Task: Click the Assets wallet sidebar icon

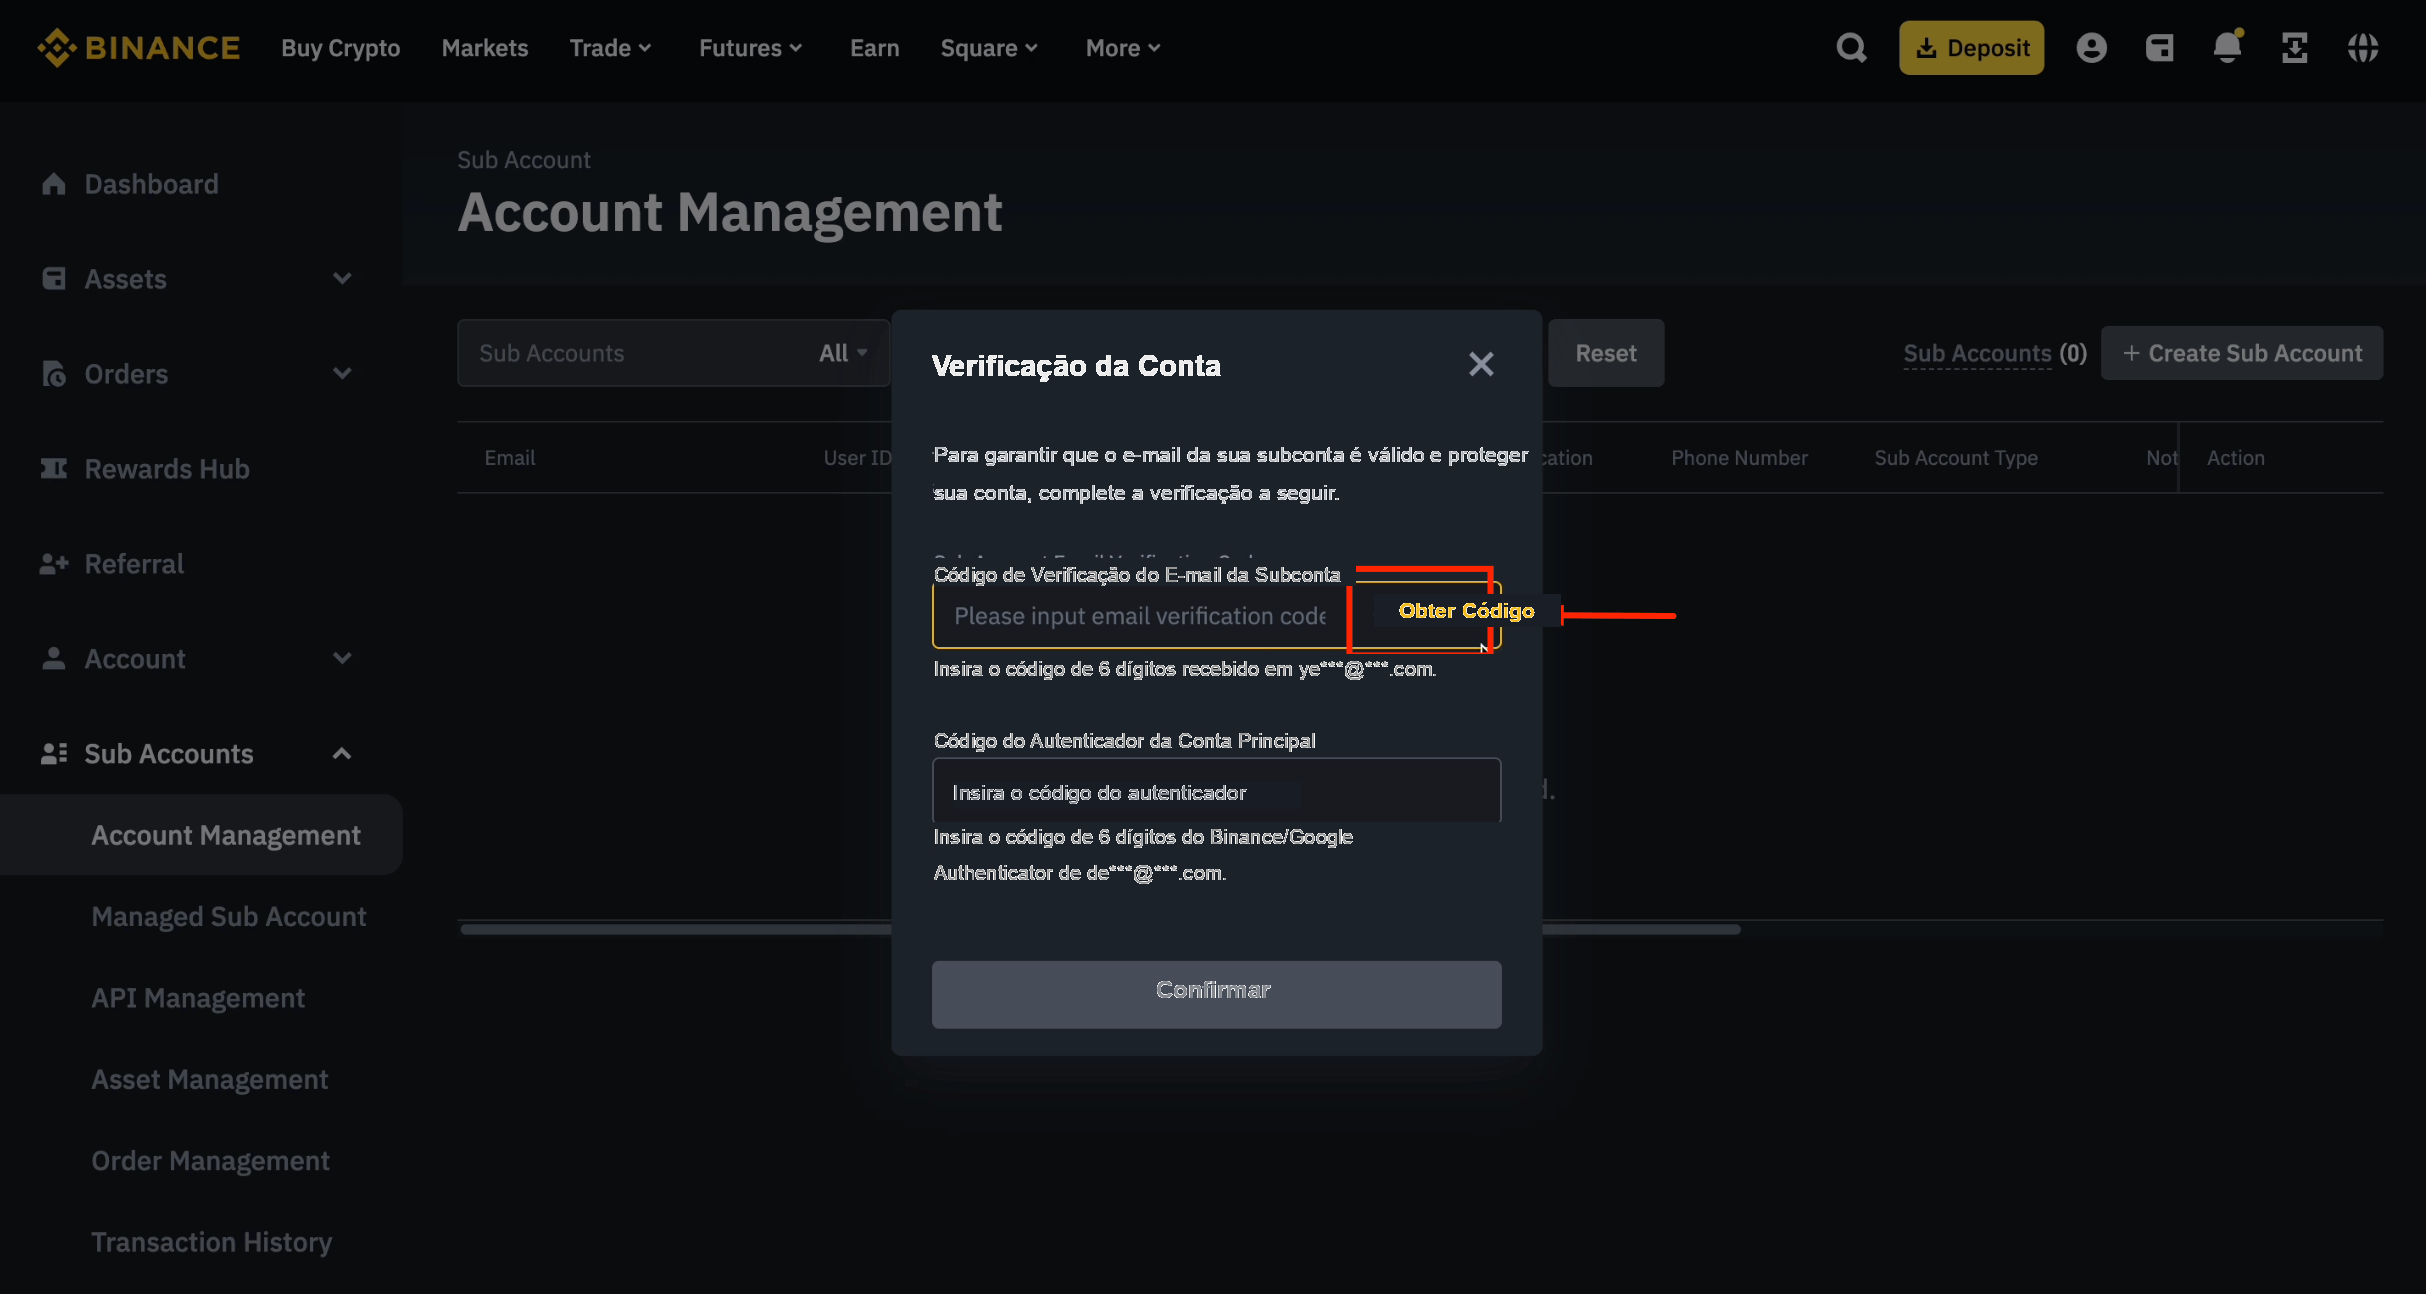Action: pyautogui.click(x=54, y=279)
